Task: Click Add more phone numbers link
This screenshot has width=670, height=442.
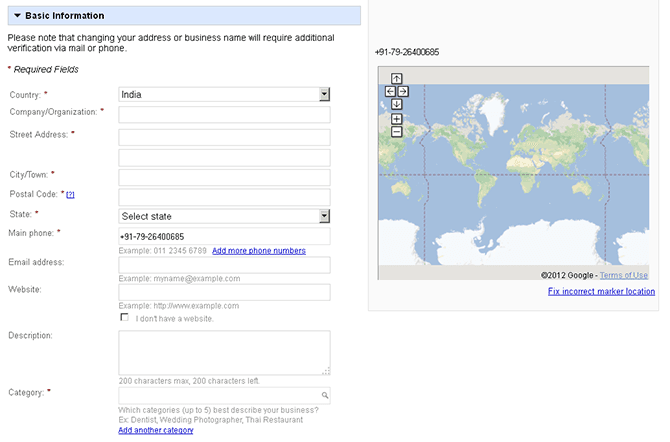Action: point(258,250)
